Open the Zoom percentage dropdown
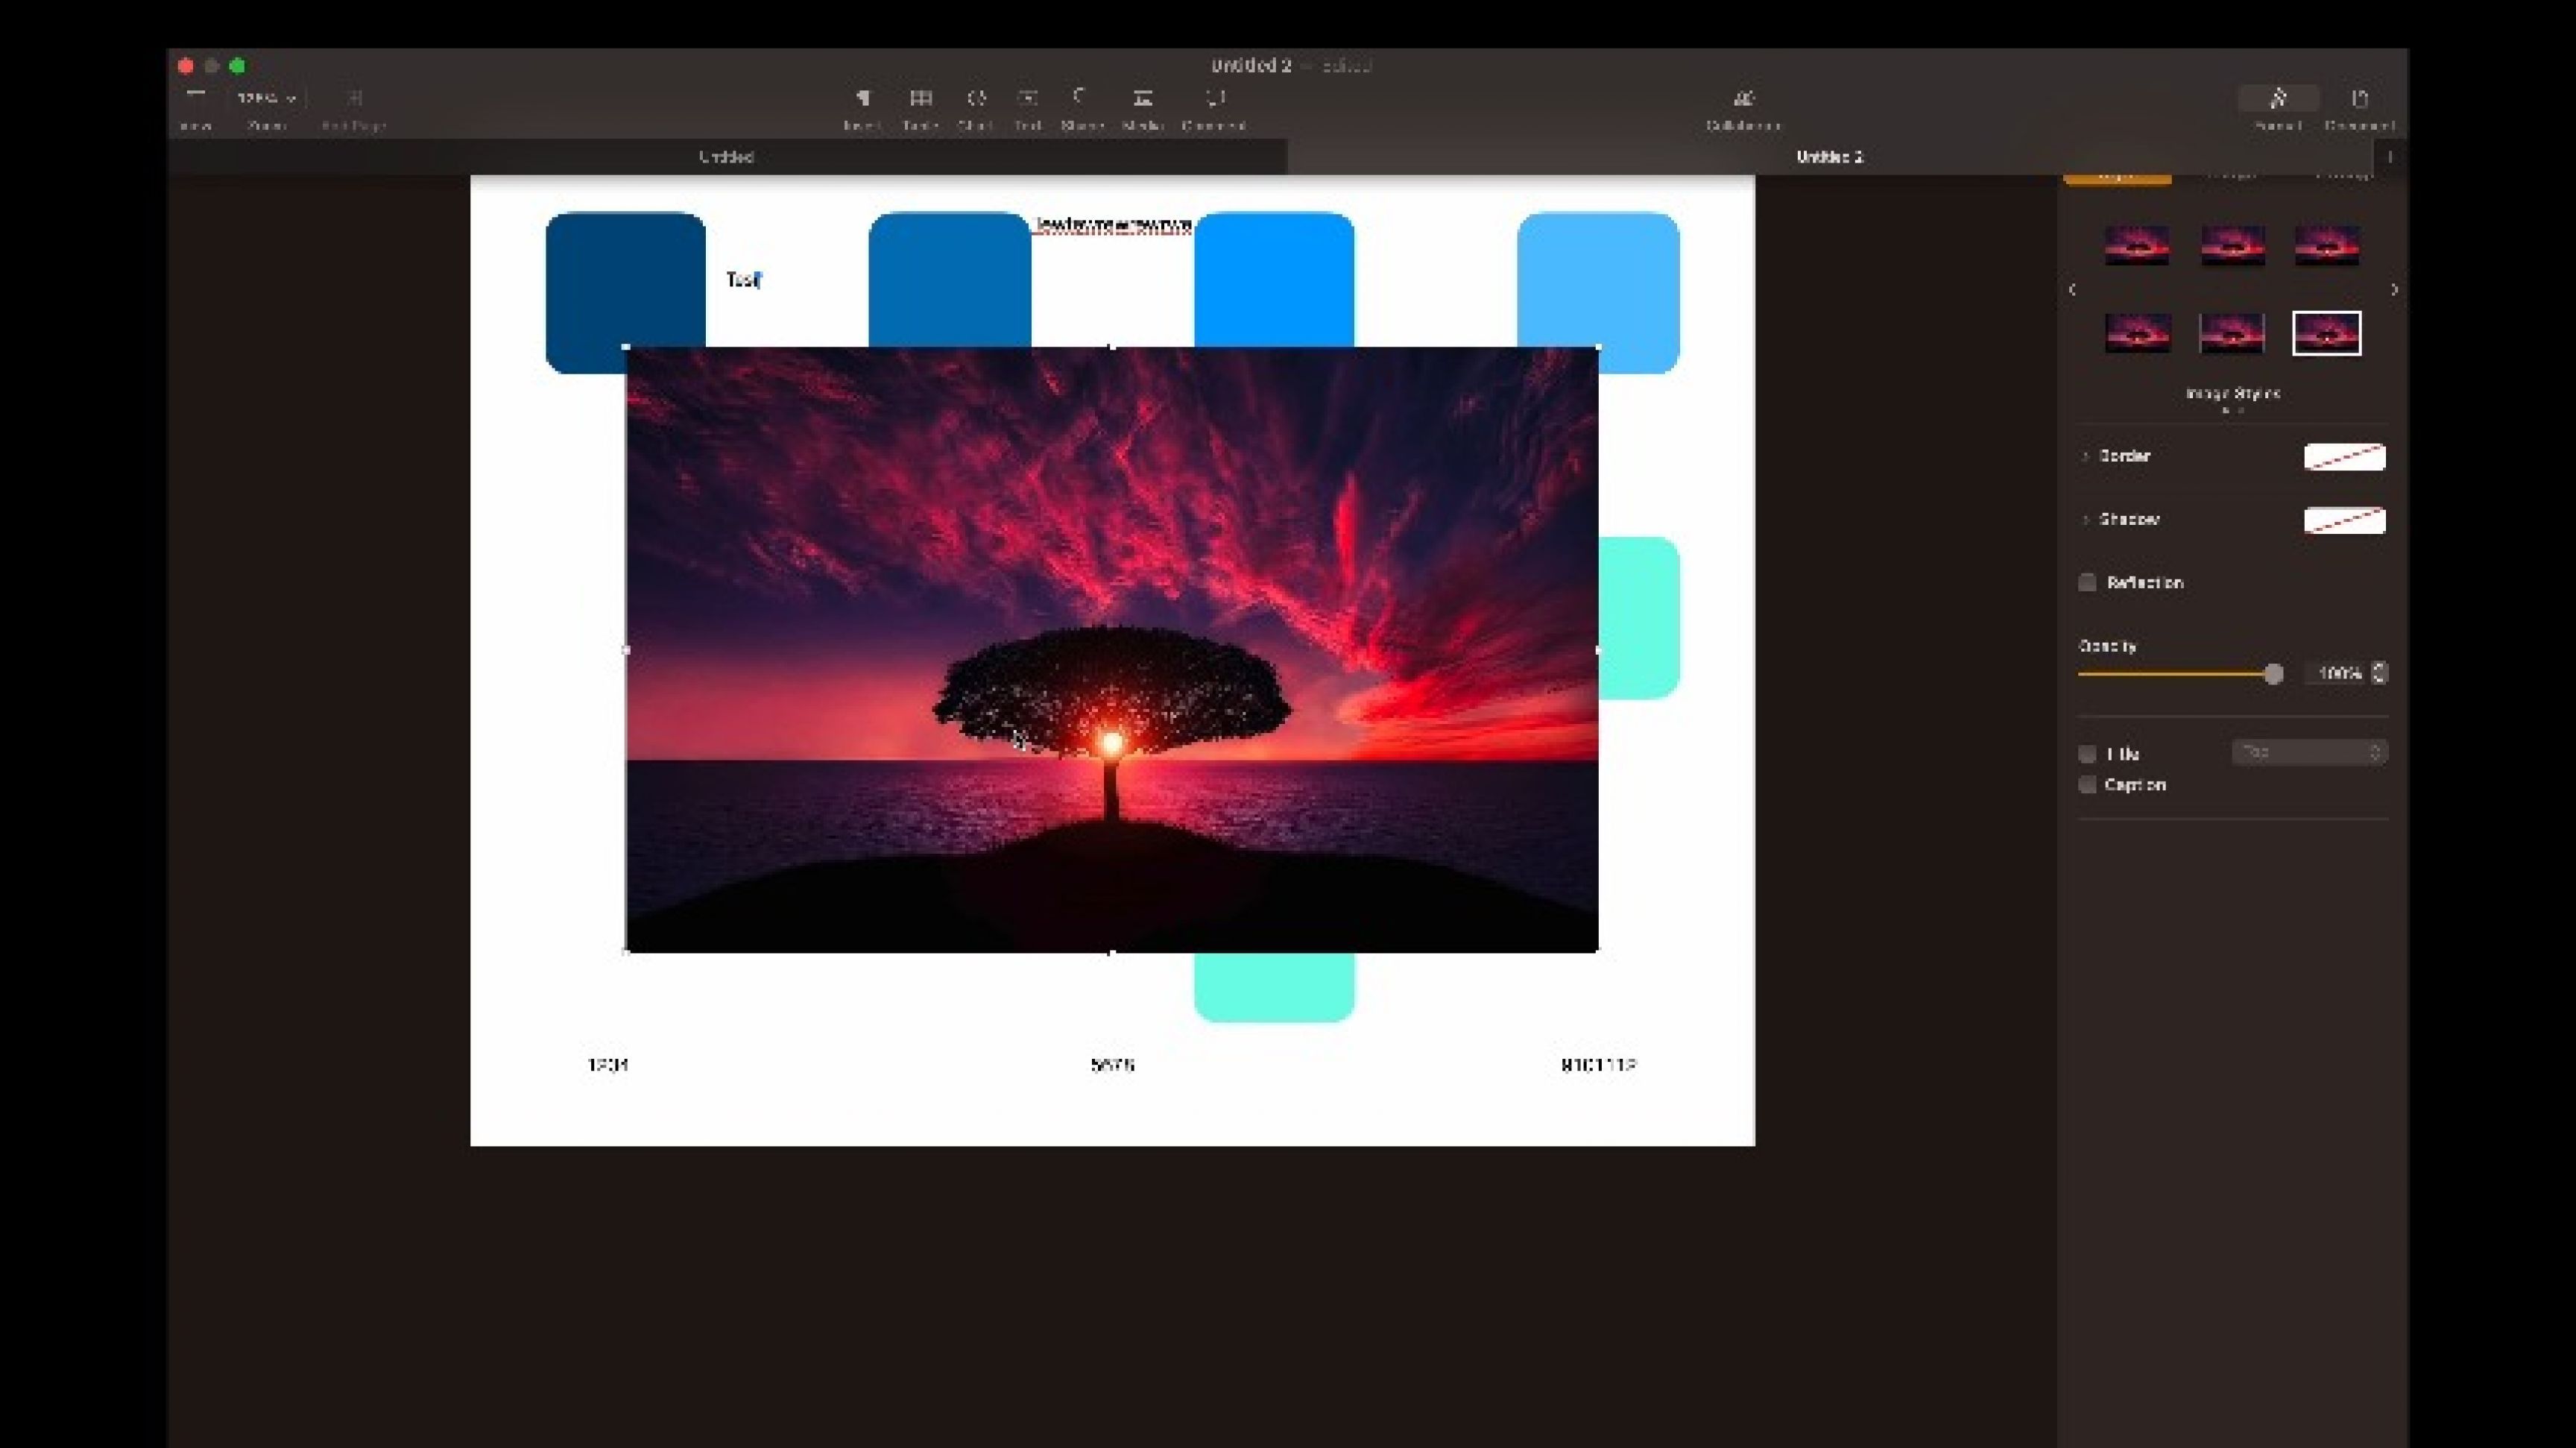The width and height of the screenshot is (2576, 1448). point(266,98)
